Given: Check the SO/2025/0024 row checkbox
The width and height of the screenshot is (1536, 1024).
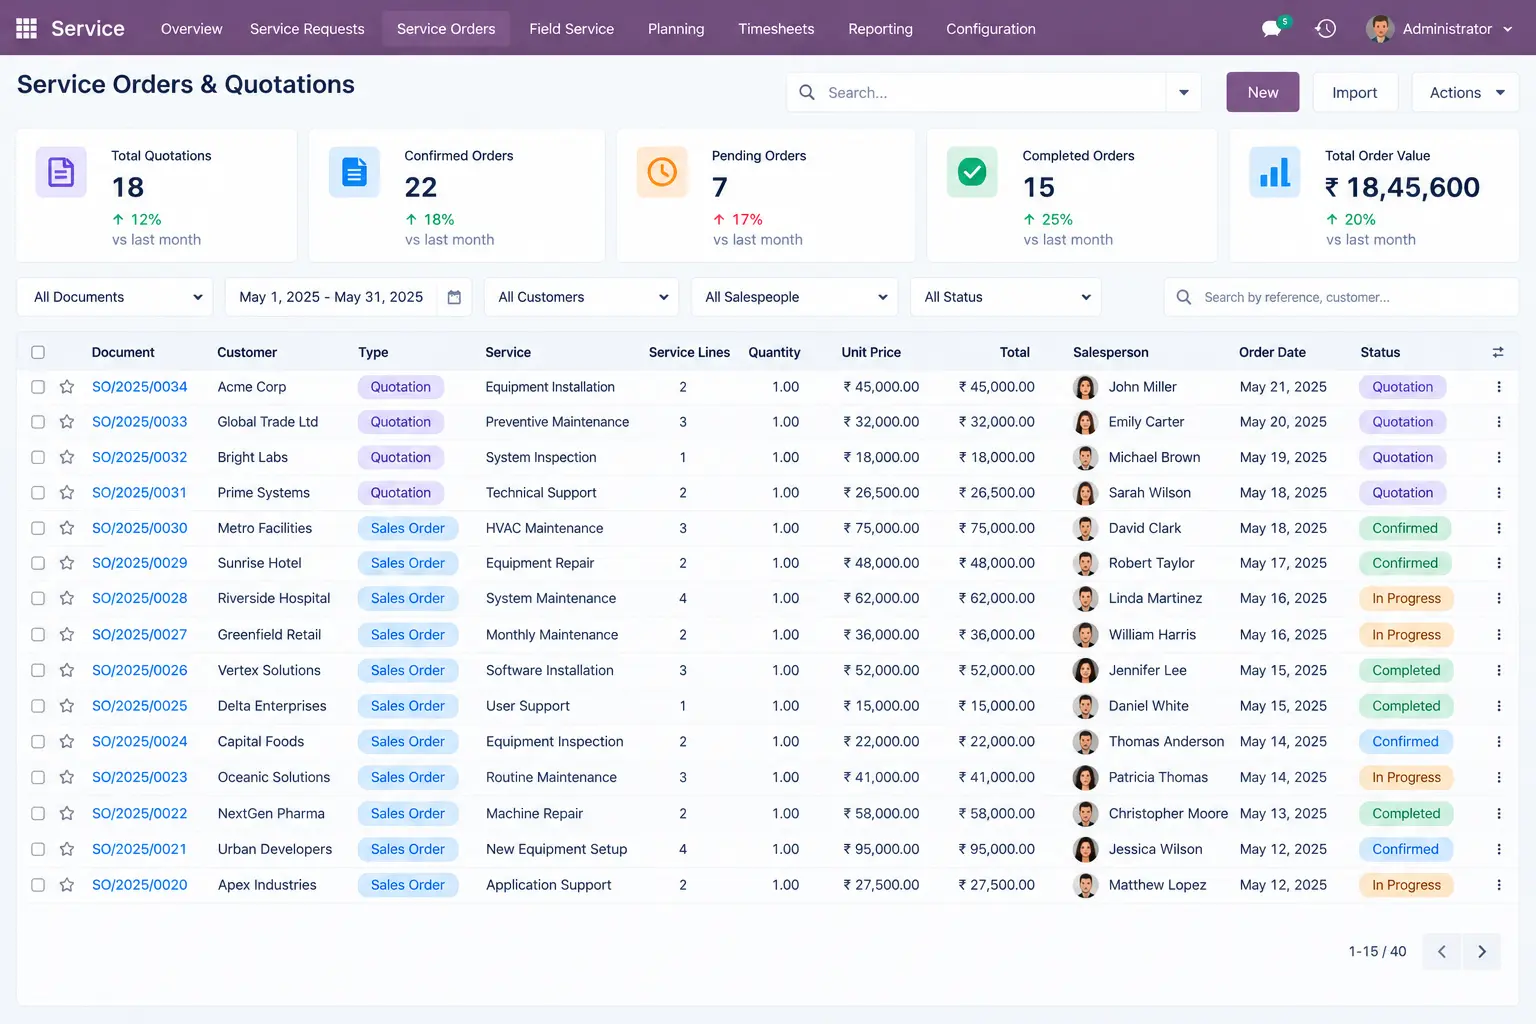Looking at the screenshot, I should (38, 741).
